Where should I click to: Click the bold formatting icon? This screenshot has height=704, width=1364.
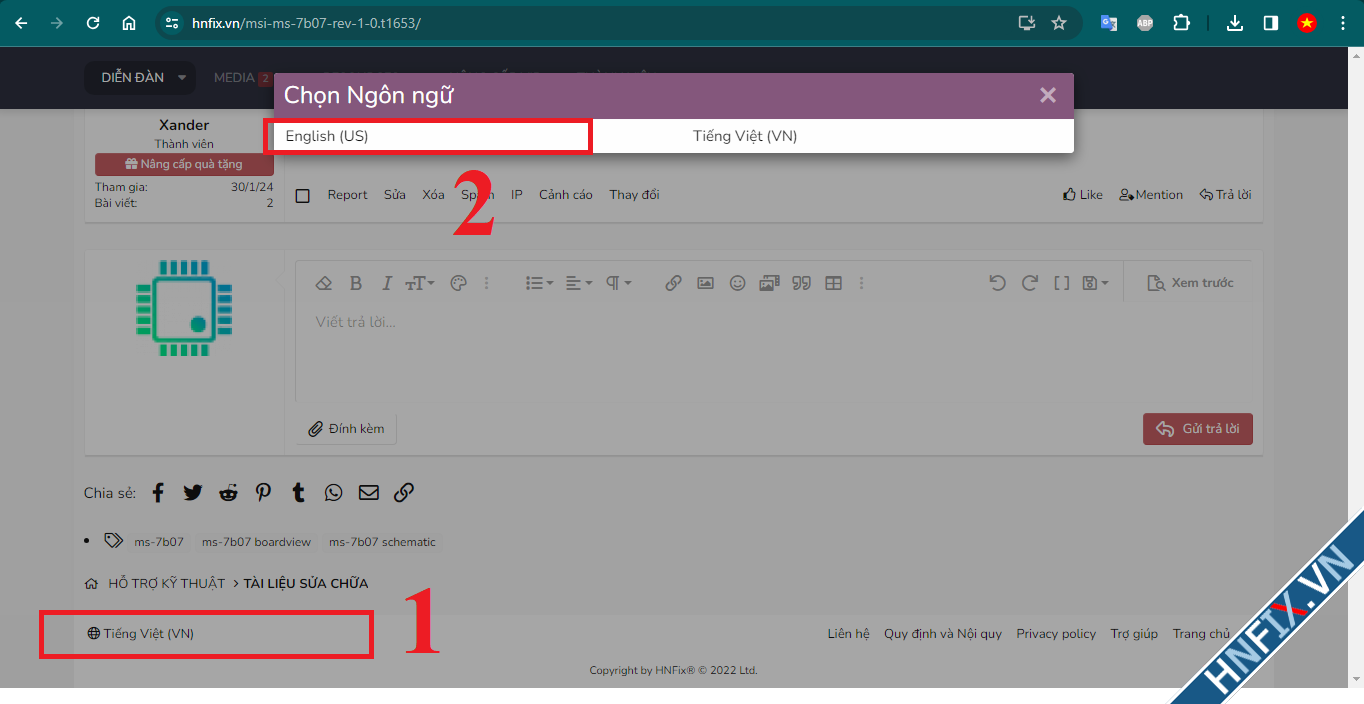356,283
